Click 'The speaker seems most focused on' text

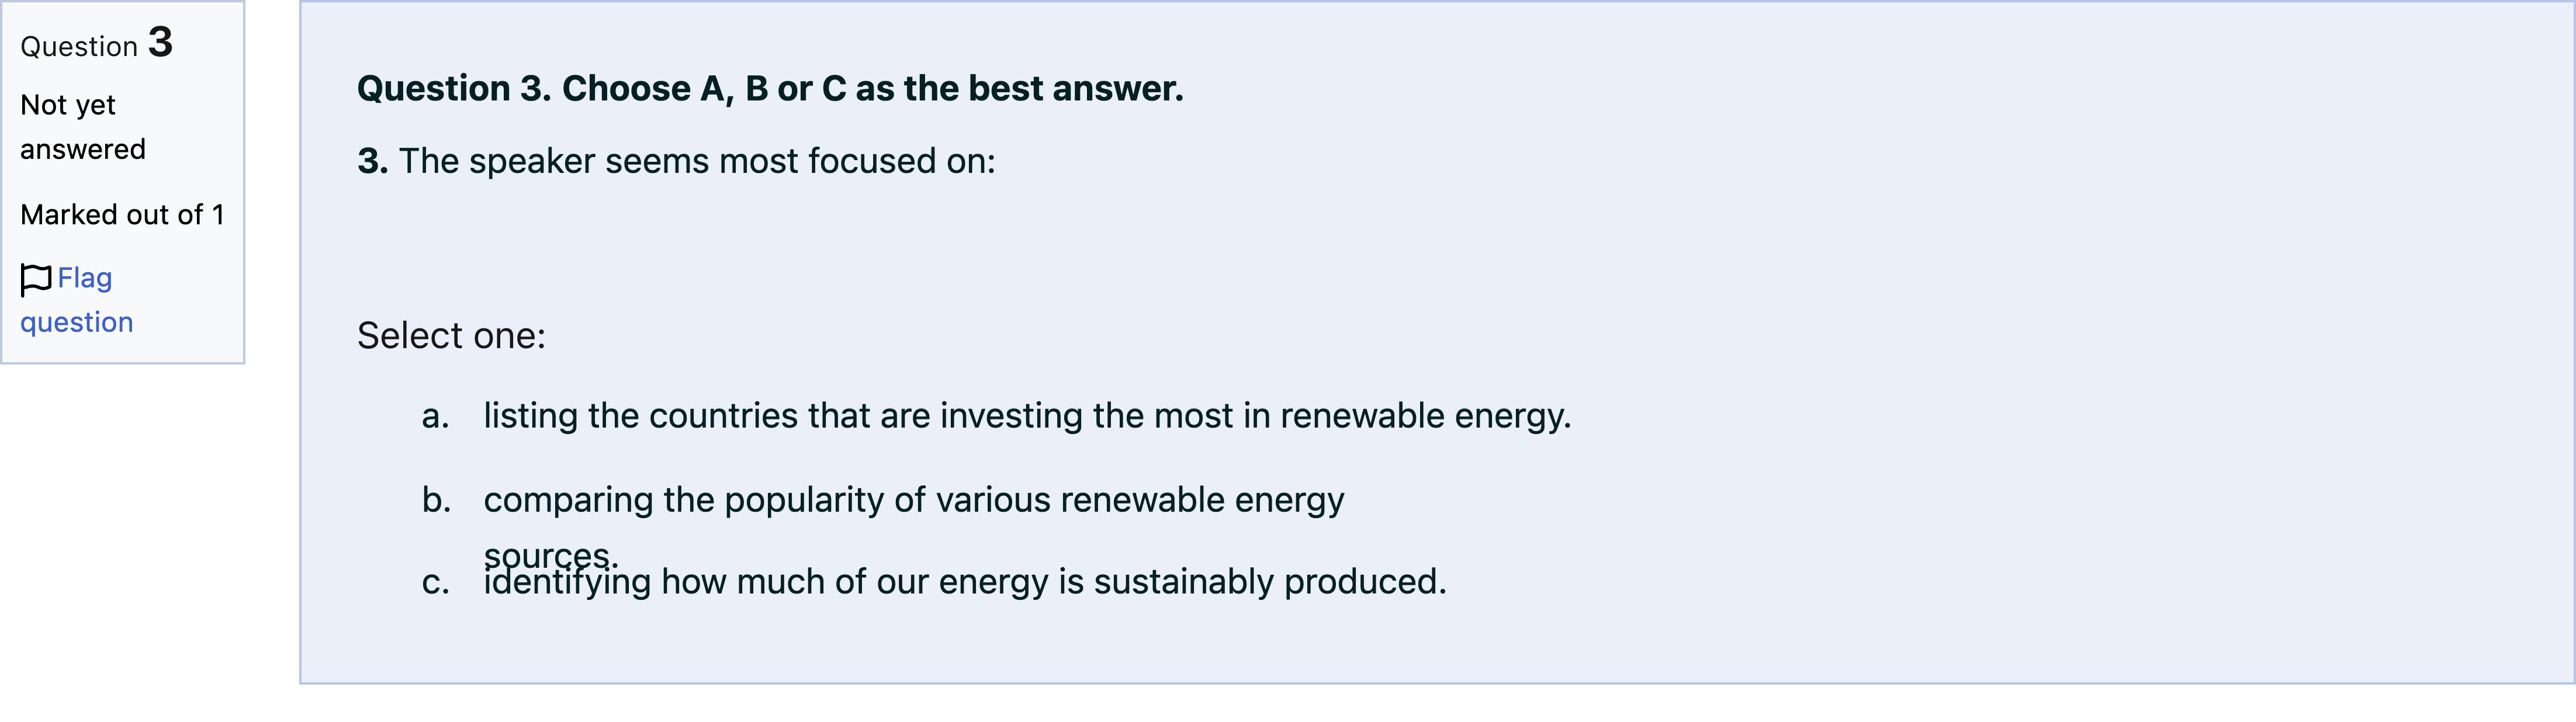(697, 161)
